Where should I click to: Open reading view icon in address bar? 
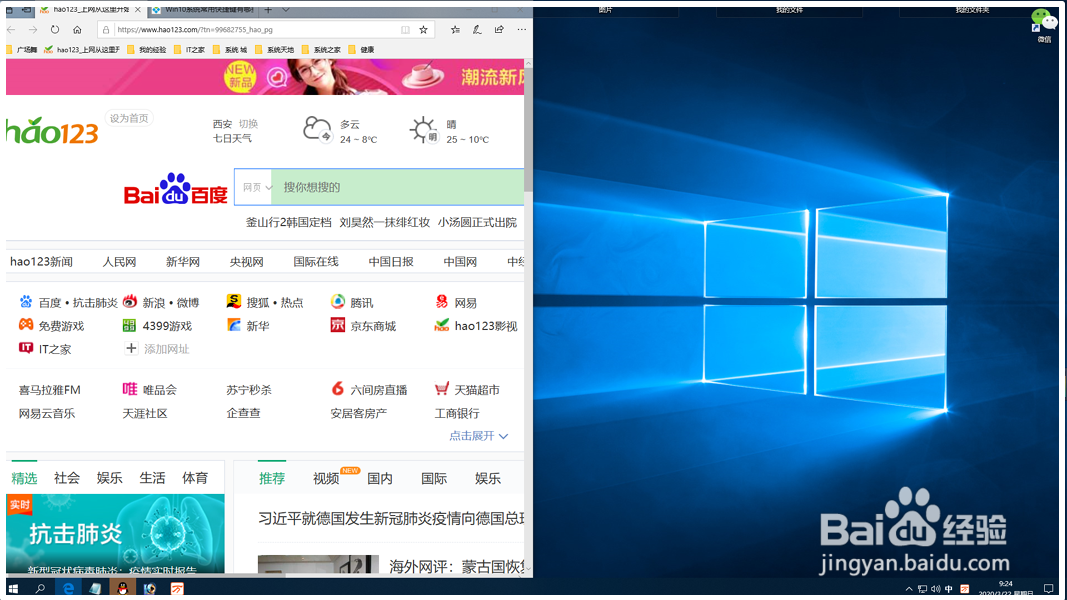coord(406,30)
